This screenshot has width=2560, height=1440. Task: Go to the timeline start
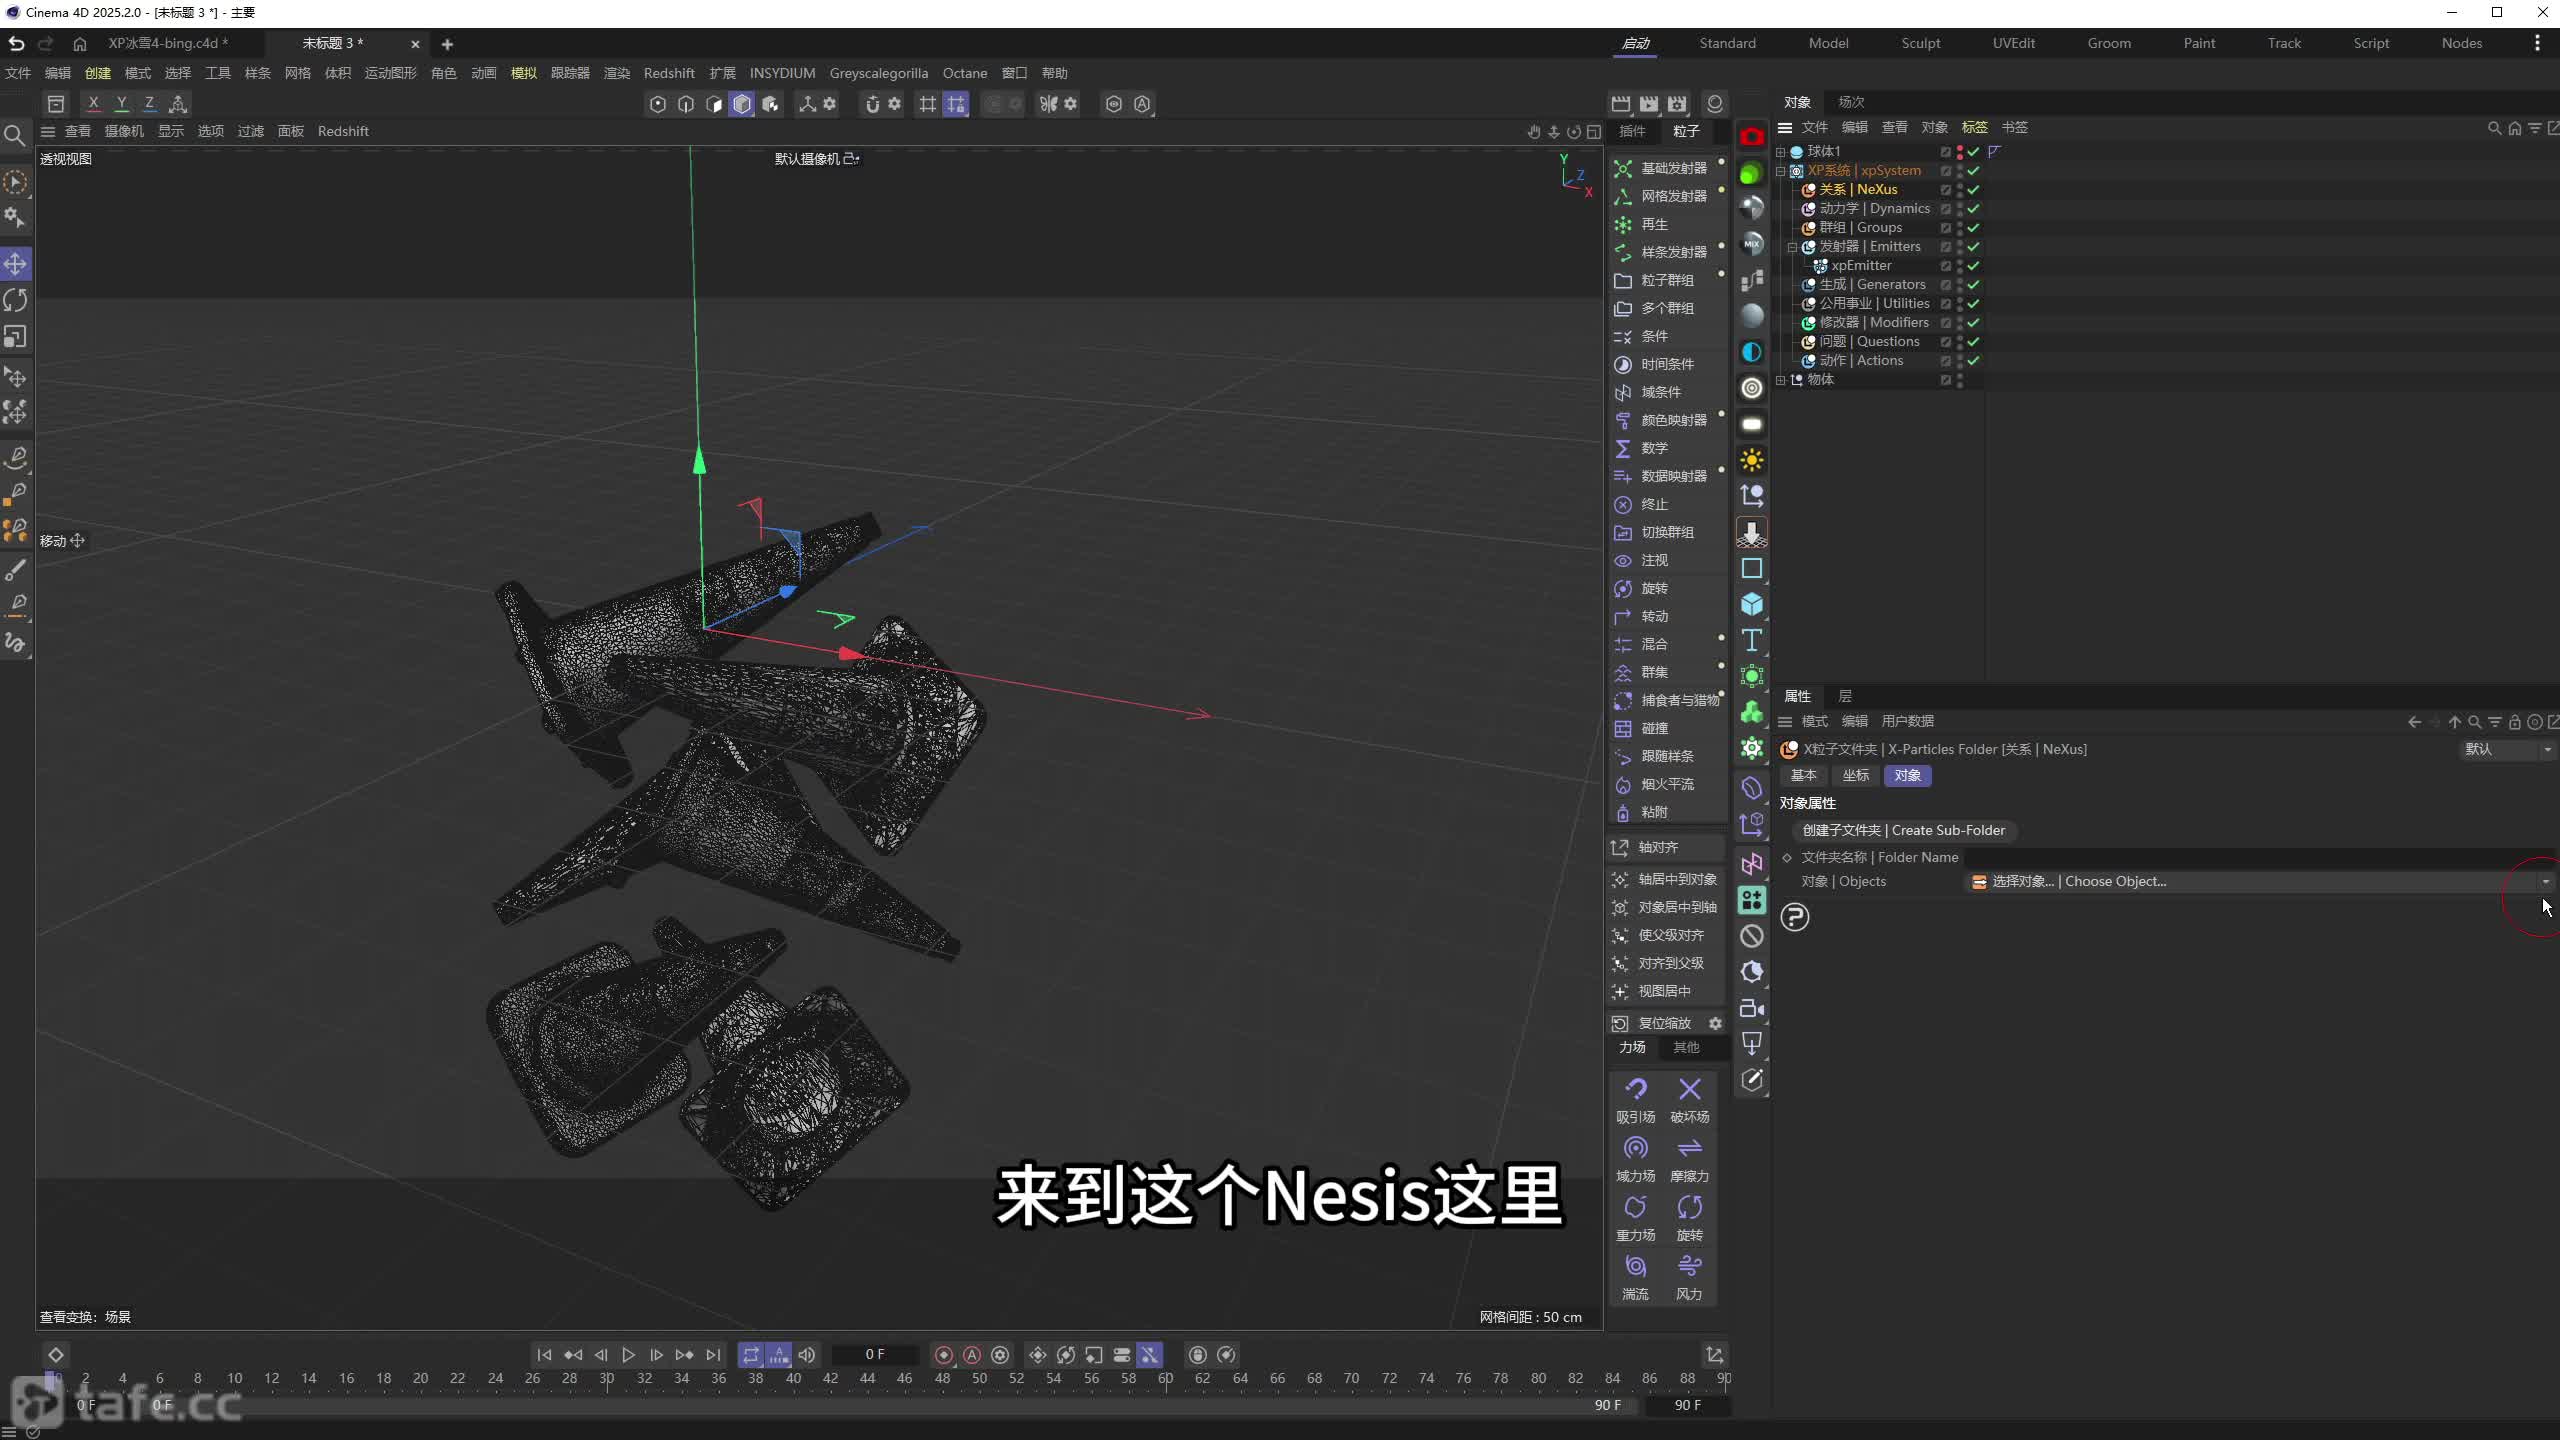pos(544,1355)
